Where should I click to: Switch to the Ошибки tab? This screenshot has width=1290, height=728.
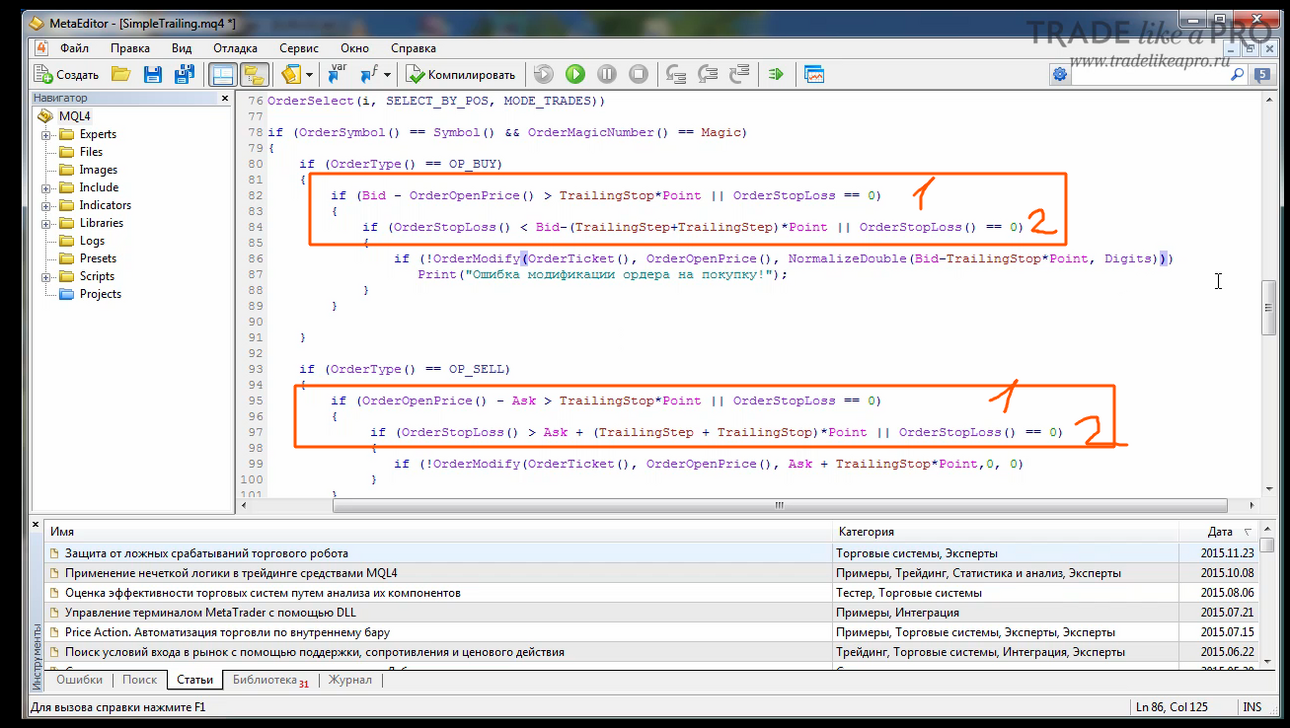coord(79,680)
